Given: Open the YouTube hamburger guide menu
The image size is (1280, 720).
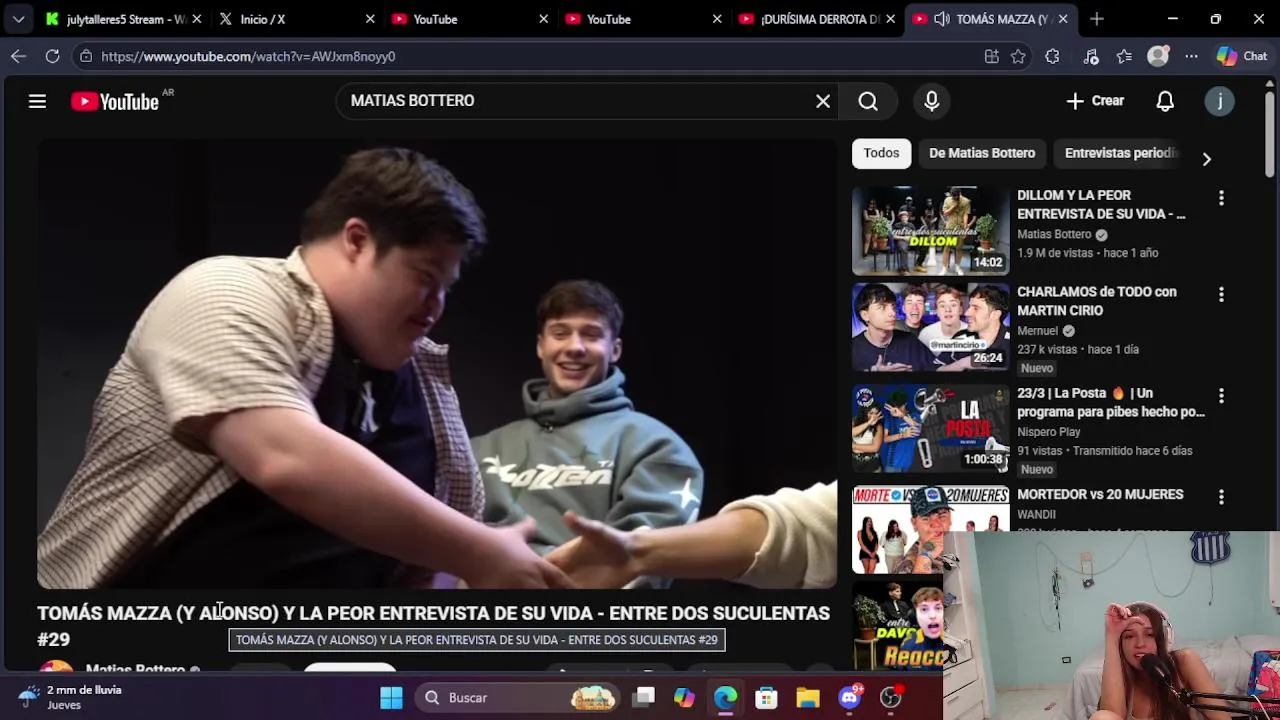Looking at the screenshot, I should pyautogui.click(x=37, y=101).
